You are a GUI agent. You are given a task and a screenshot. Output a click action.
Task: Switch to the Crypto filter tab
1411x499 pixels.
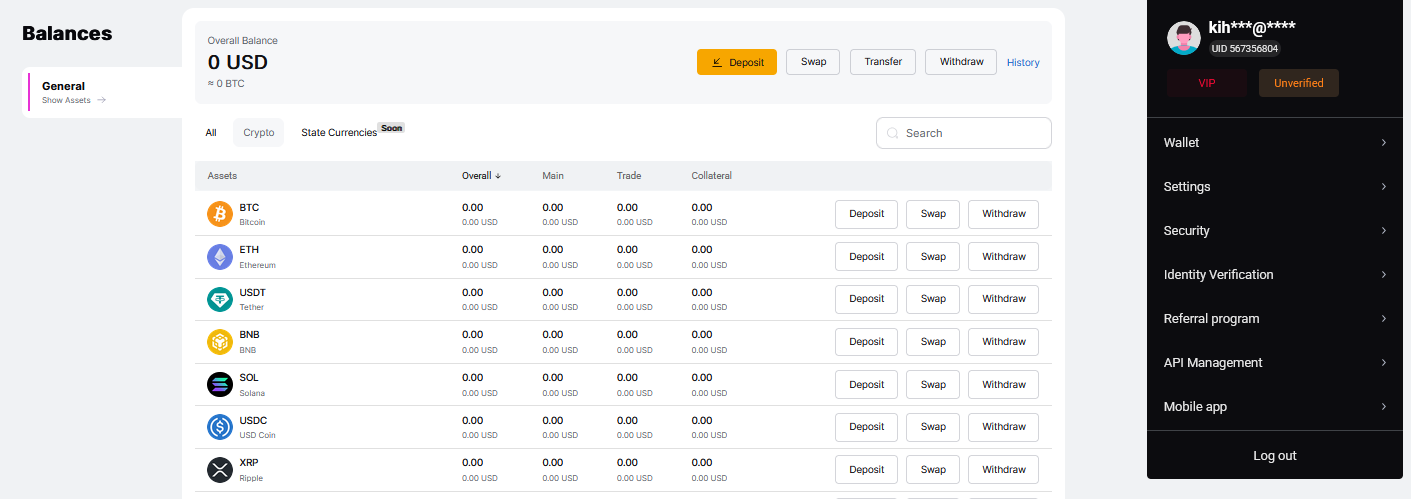coord(258,133)
